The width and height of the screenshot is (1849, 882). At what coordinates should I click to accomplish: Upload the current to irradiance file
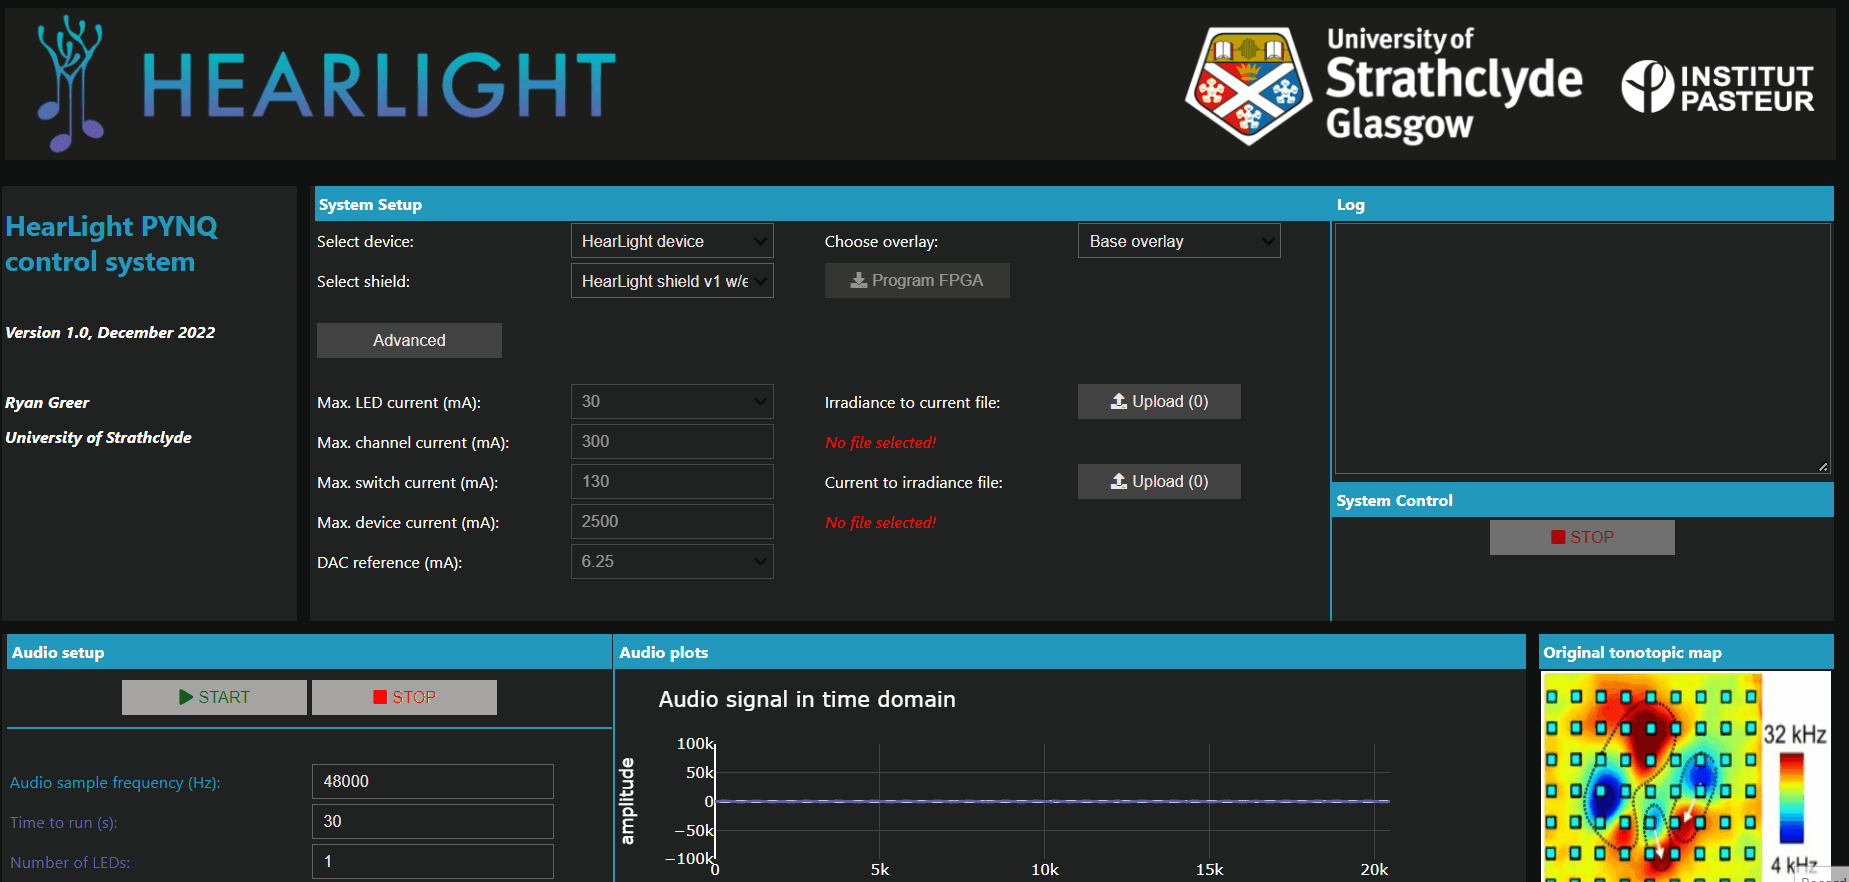(1159, 481)
